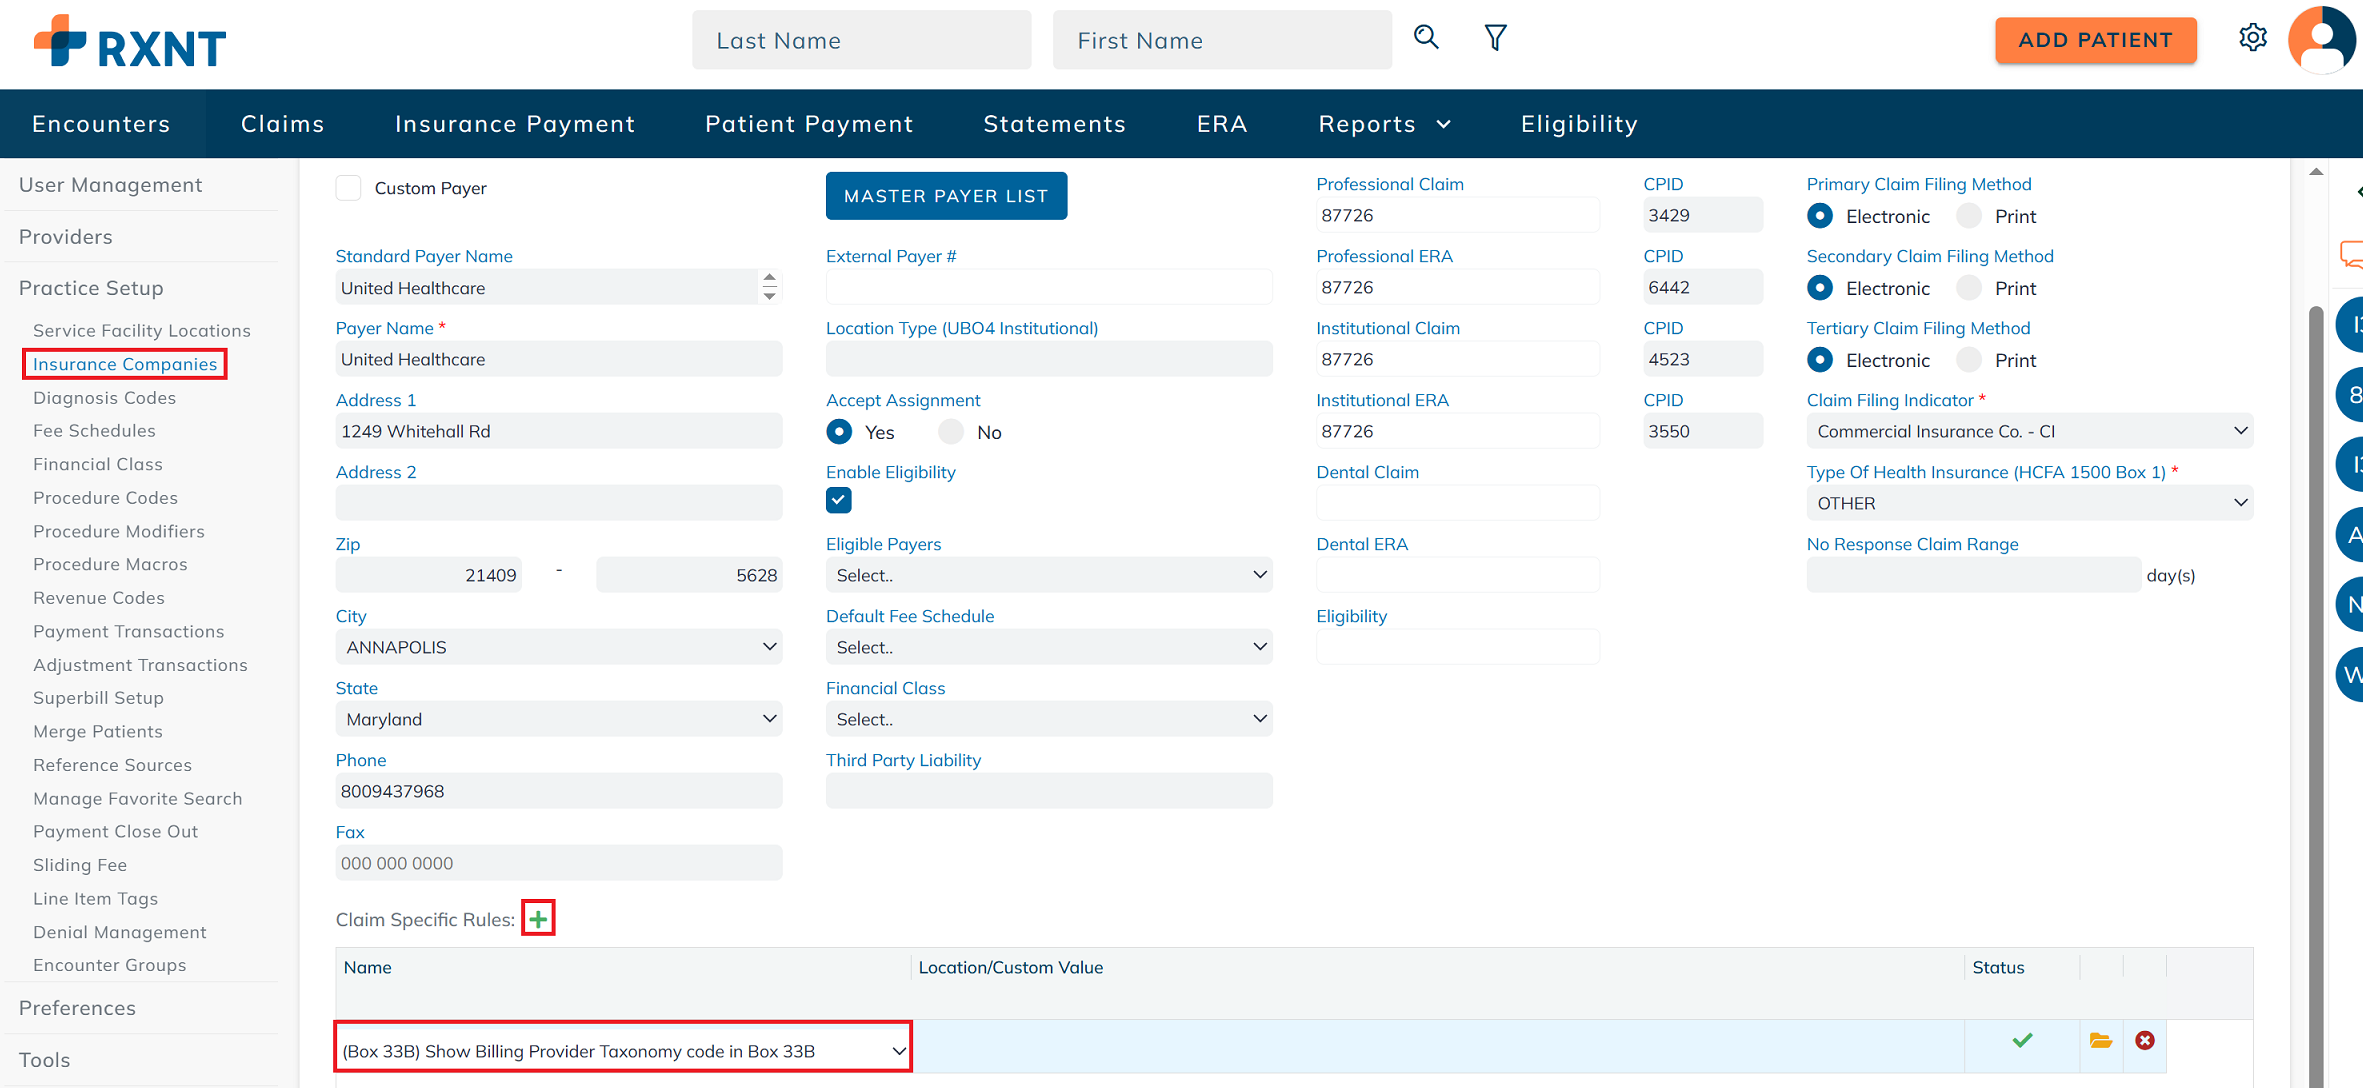Click the Address 1 field
2363x1088 pixels.
click(x=559, y=431)
